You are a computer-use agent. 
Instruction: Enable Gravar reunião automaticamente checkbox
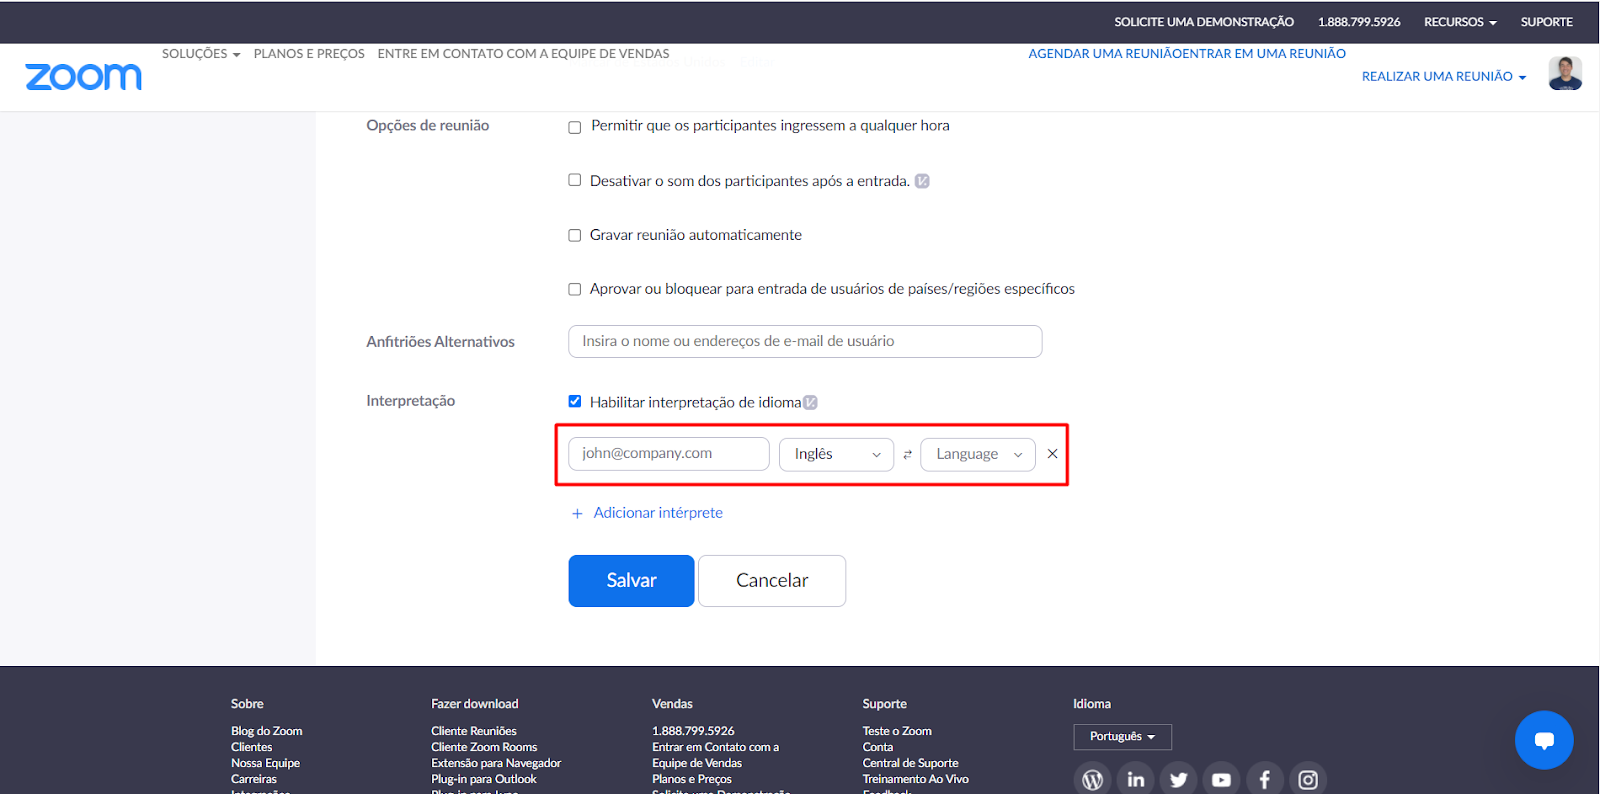(575, 235)
